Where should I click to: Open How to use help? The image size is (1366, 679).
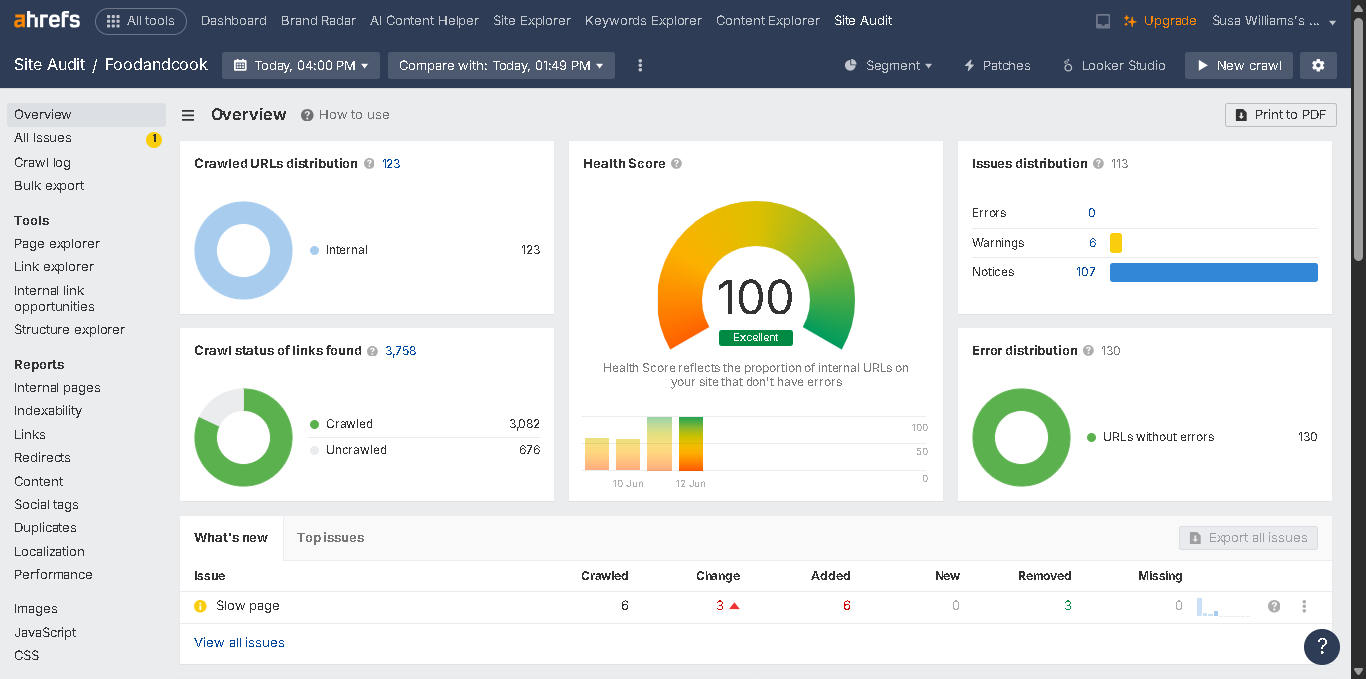pyautogui.click(x=345, y=115)
